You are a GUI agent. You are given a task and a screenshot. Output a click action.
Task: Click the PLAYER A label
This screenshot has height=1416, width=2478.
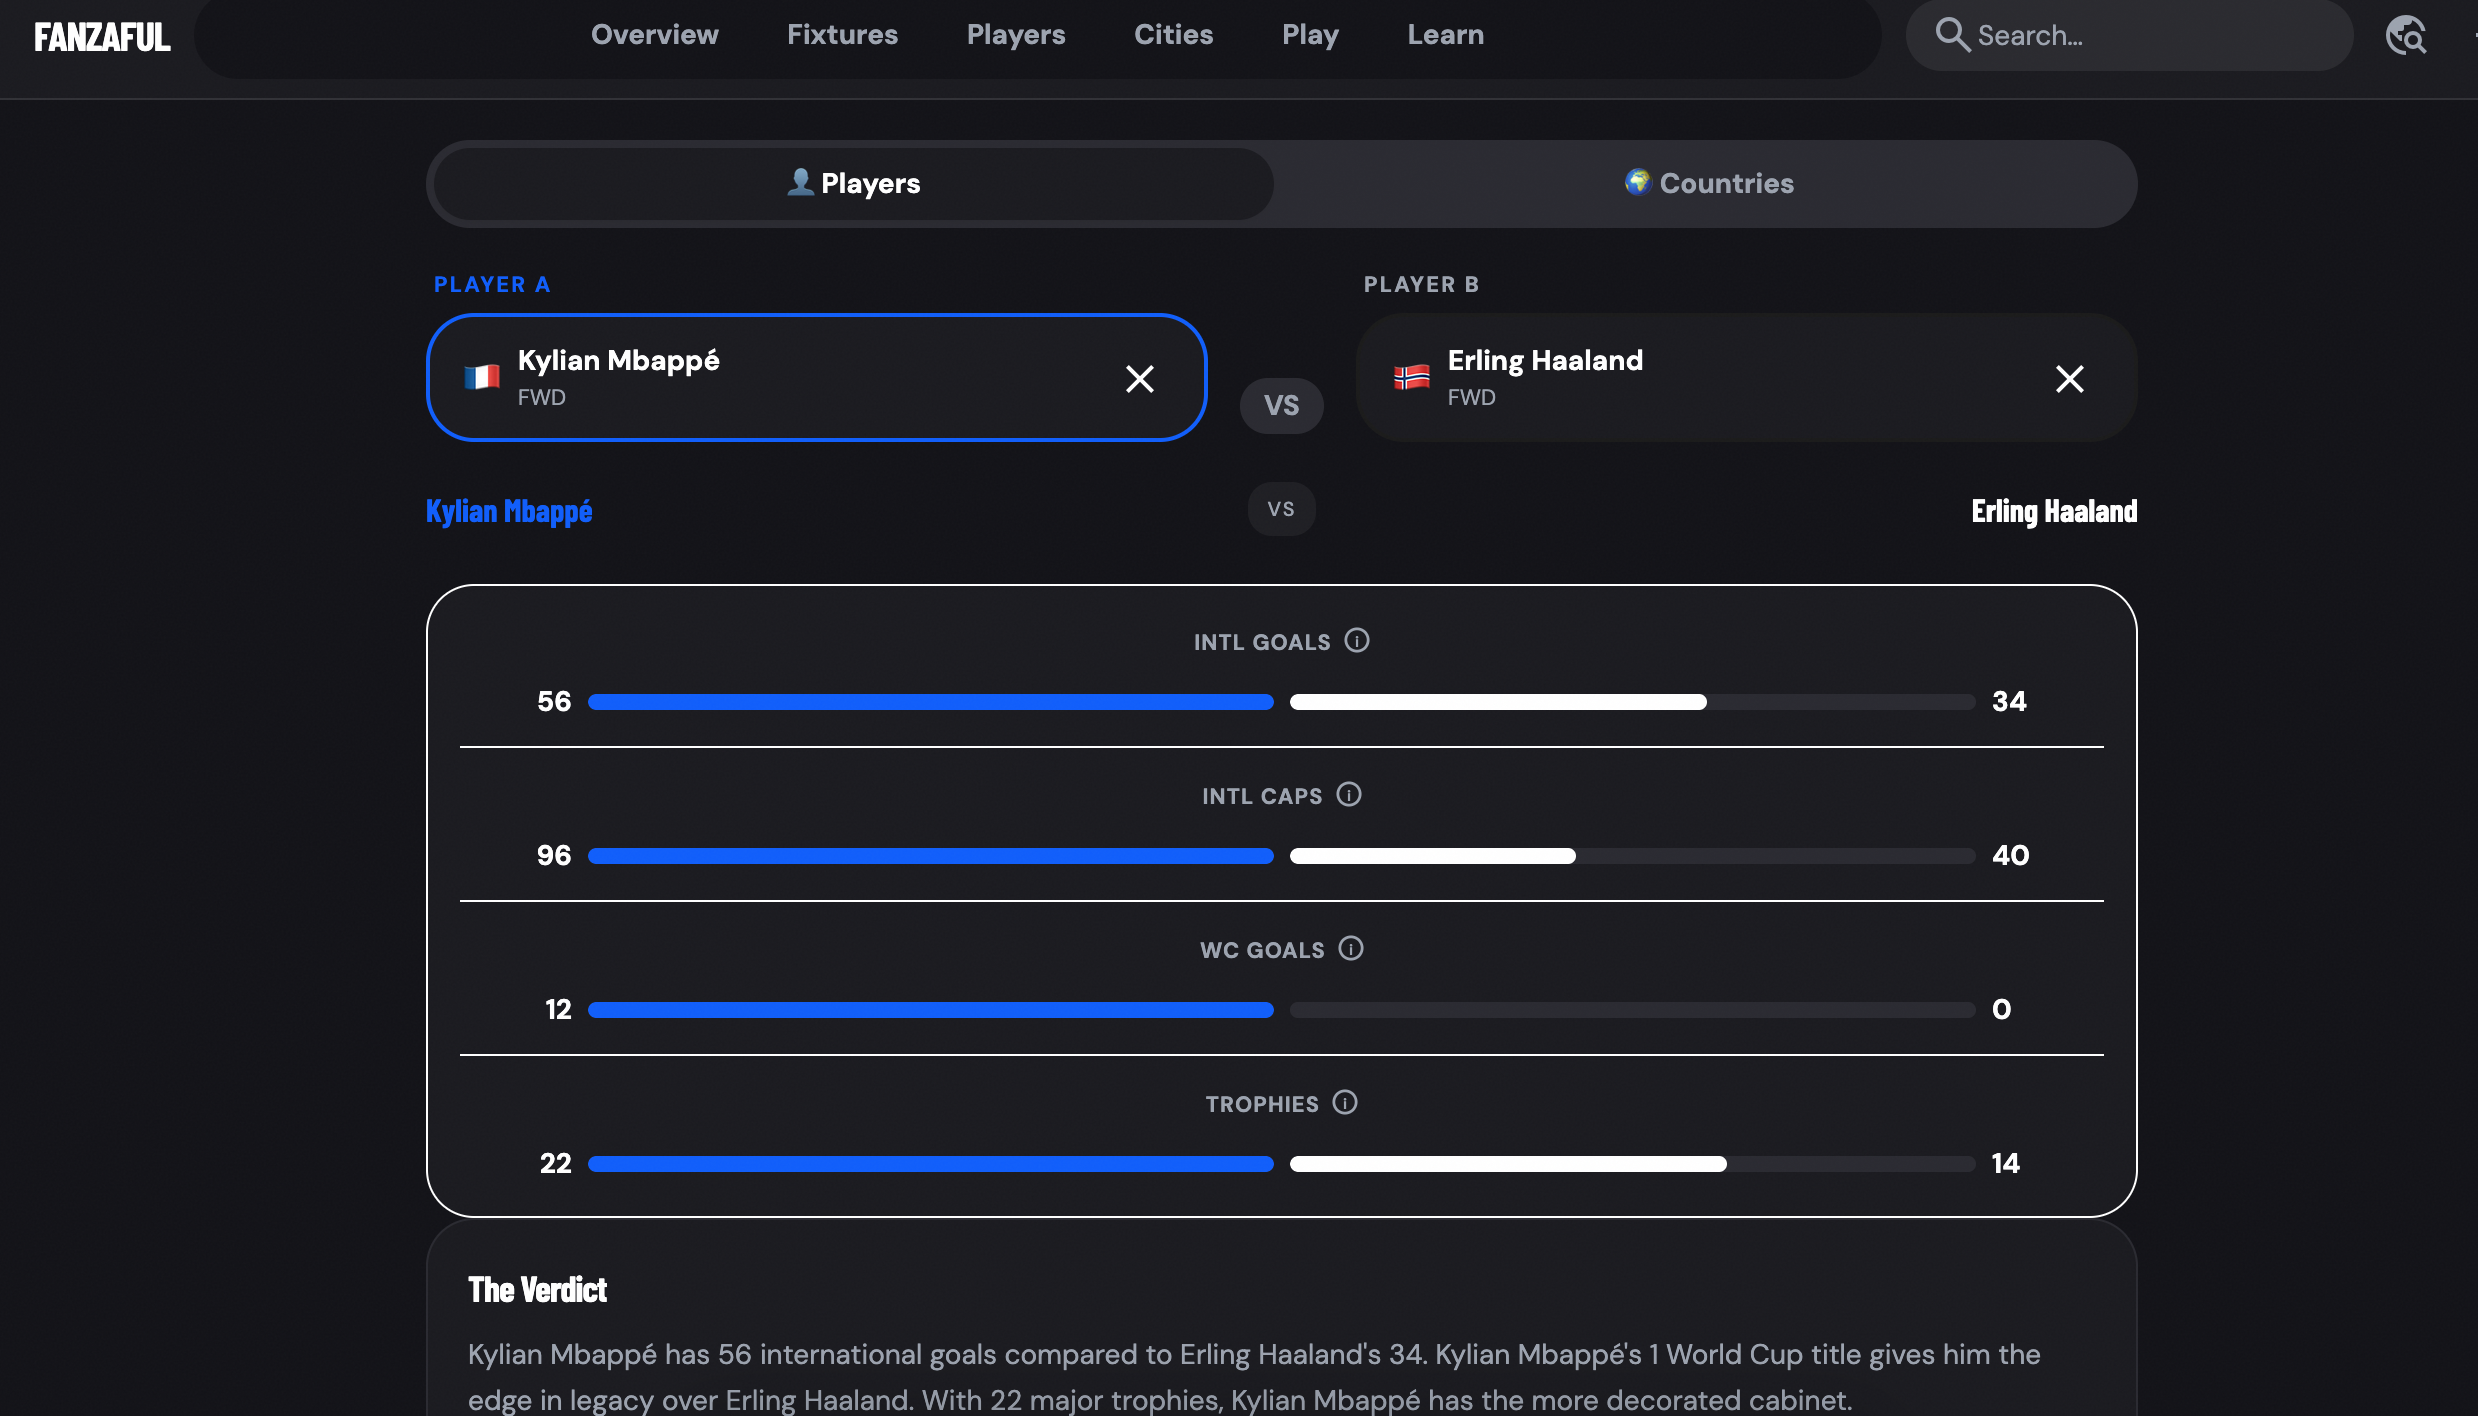pyautogui.click(x=492, y=285)
